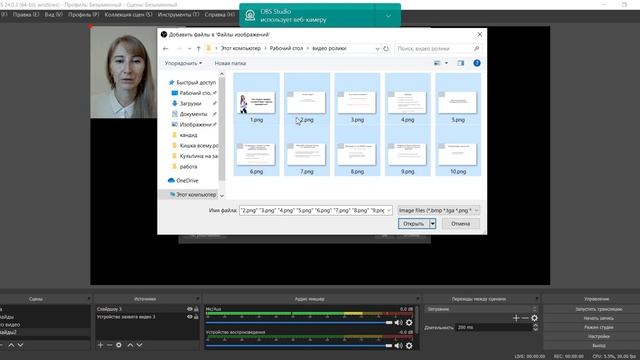640x360 pixels.
Task: Click Начать запись button
Action: [599, 318]
